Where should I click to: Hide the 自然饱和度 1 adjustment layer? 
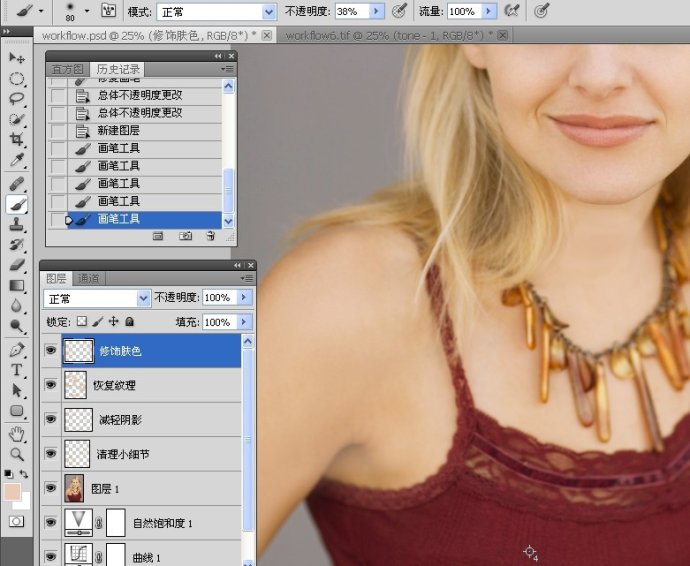click(51, 522)
